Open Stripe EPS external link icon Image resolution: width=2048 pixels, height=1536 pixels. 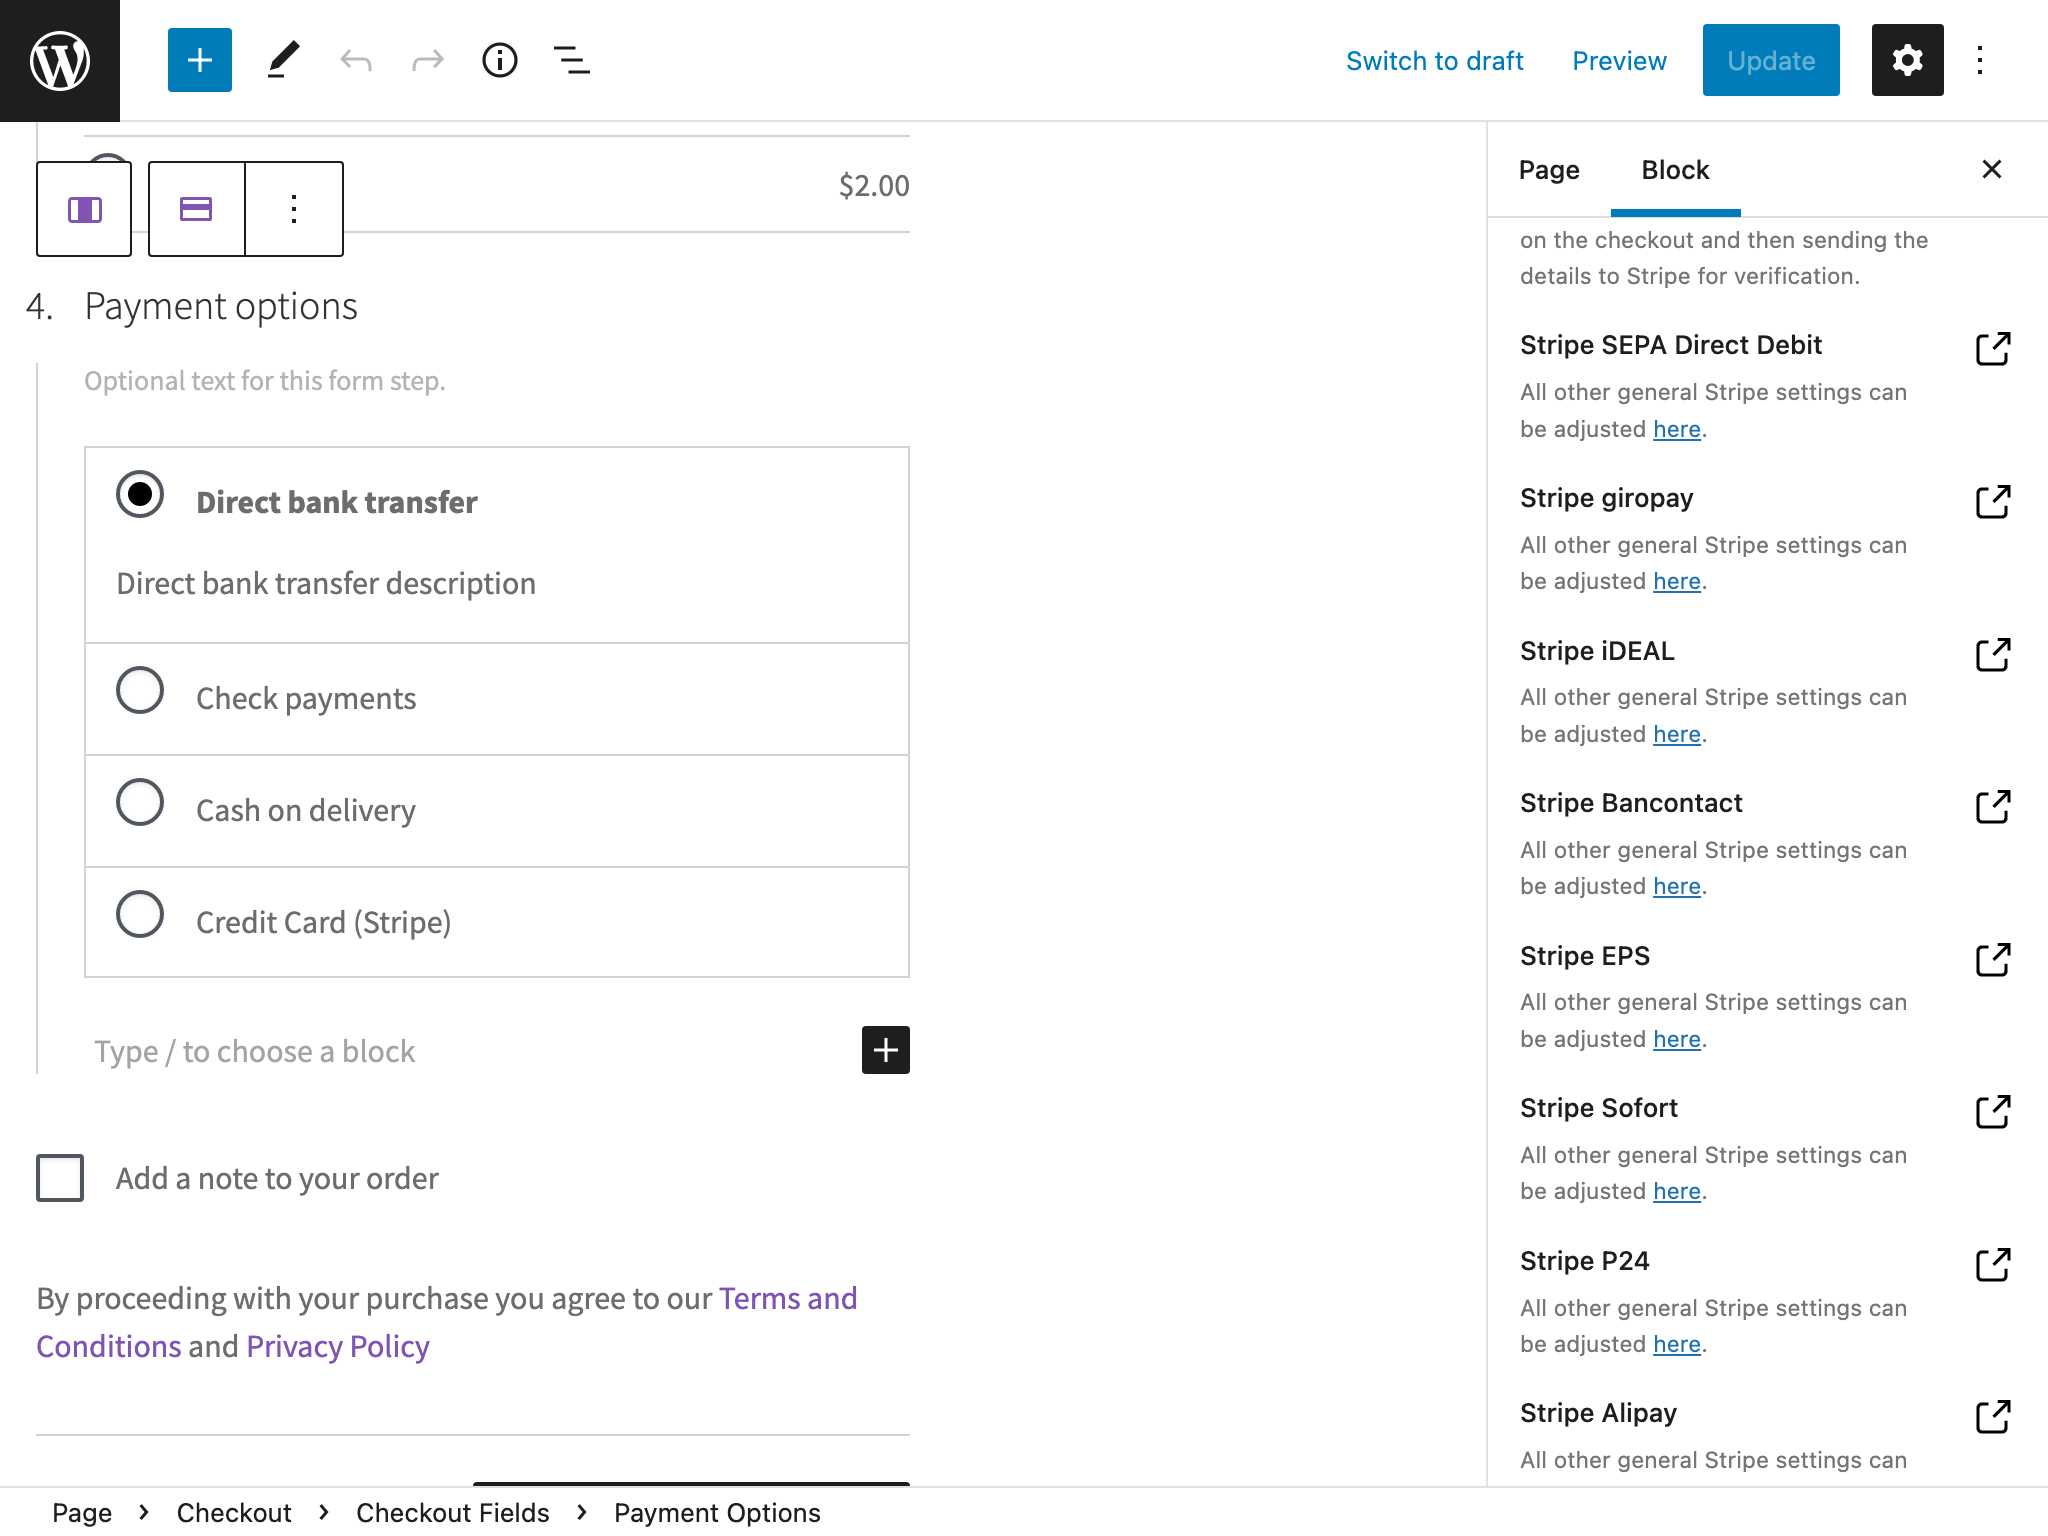point(1992,959)
